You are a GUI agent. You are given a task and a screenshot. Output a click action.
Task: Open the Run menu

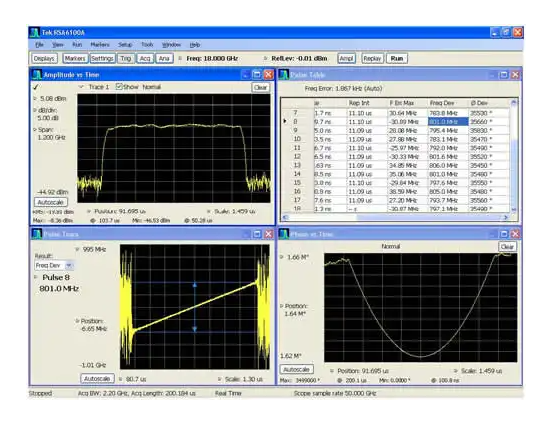(77, 45)
